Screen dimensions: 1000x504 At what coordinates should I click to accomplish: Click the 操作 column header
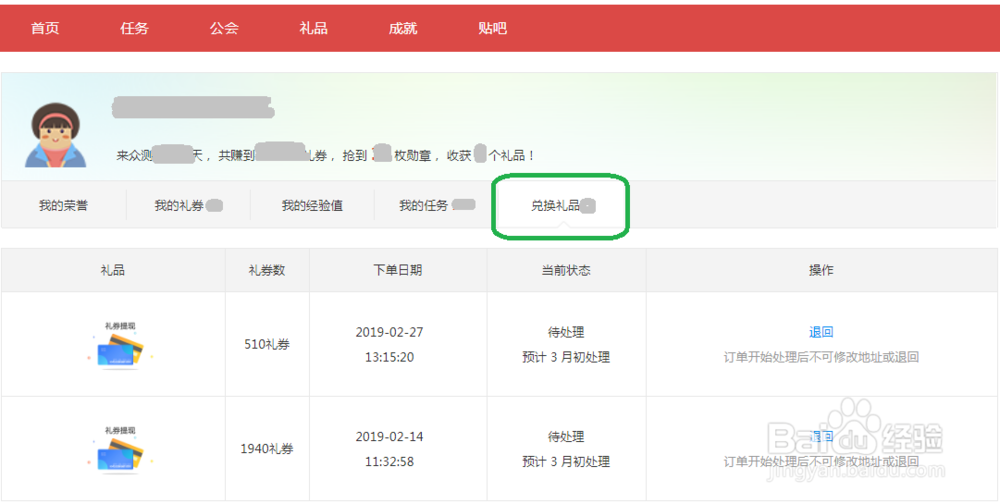pos(821,270)
